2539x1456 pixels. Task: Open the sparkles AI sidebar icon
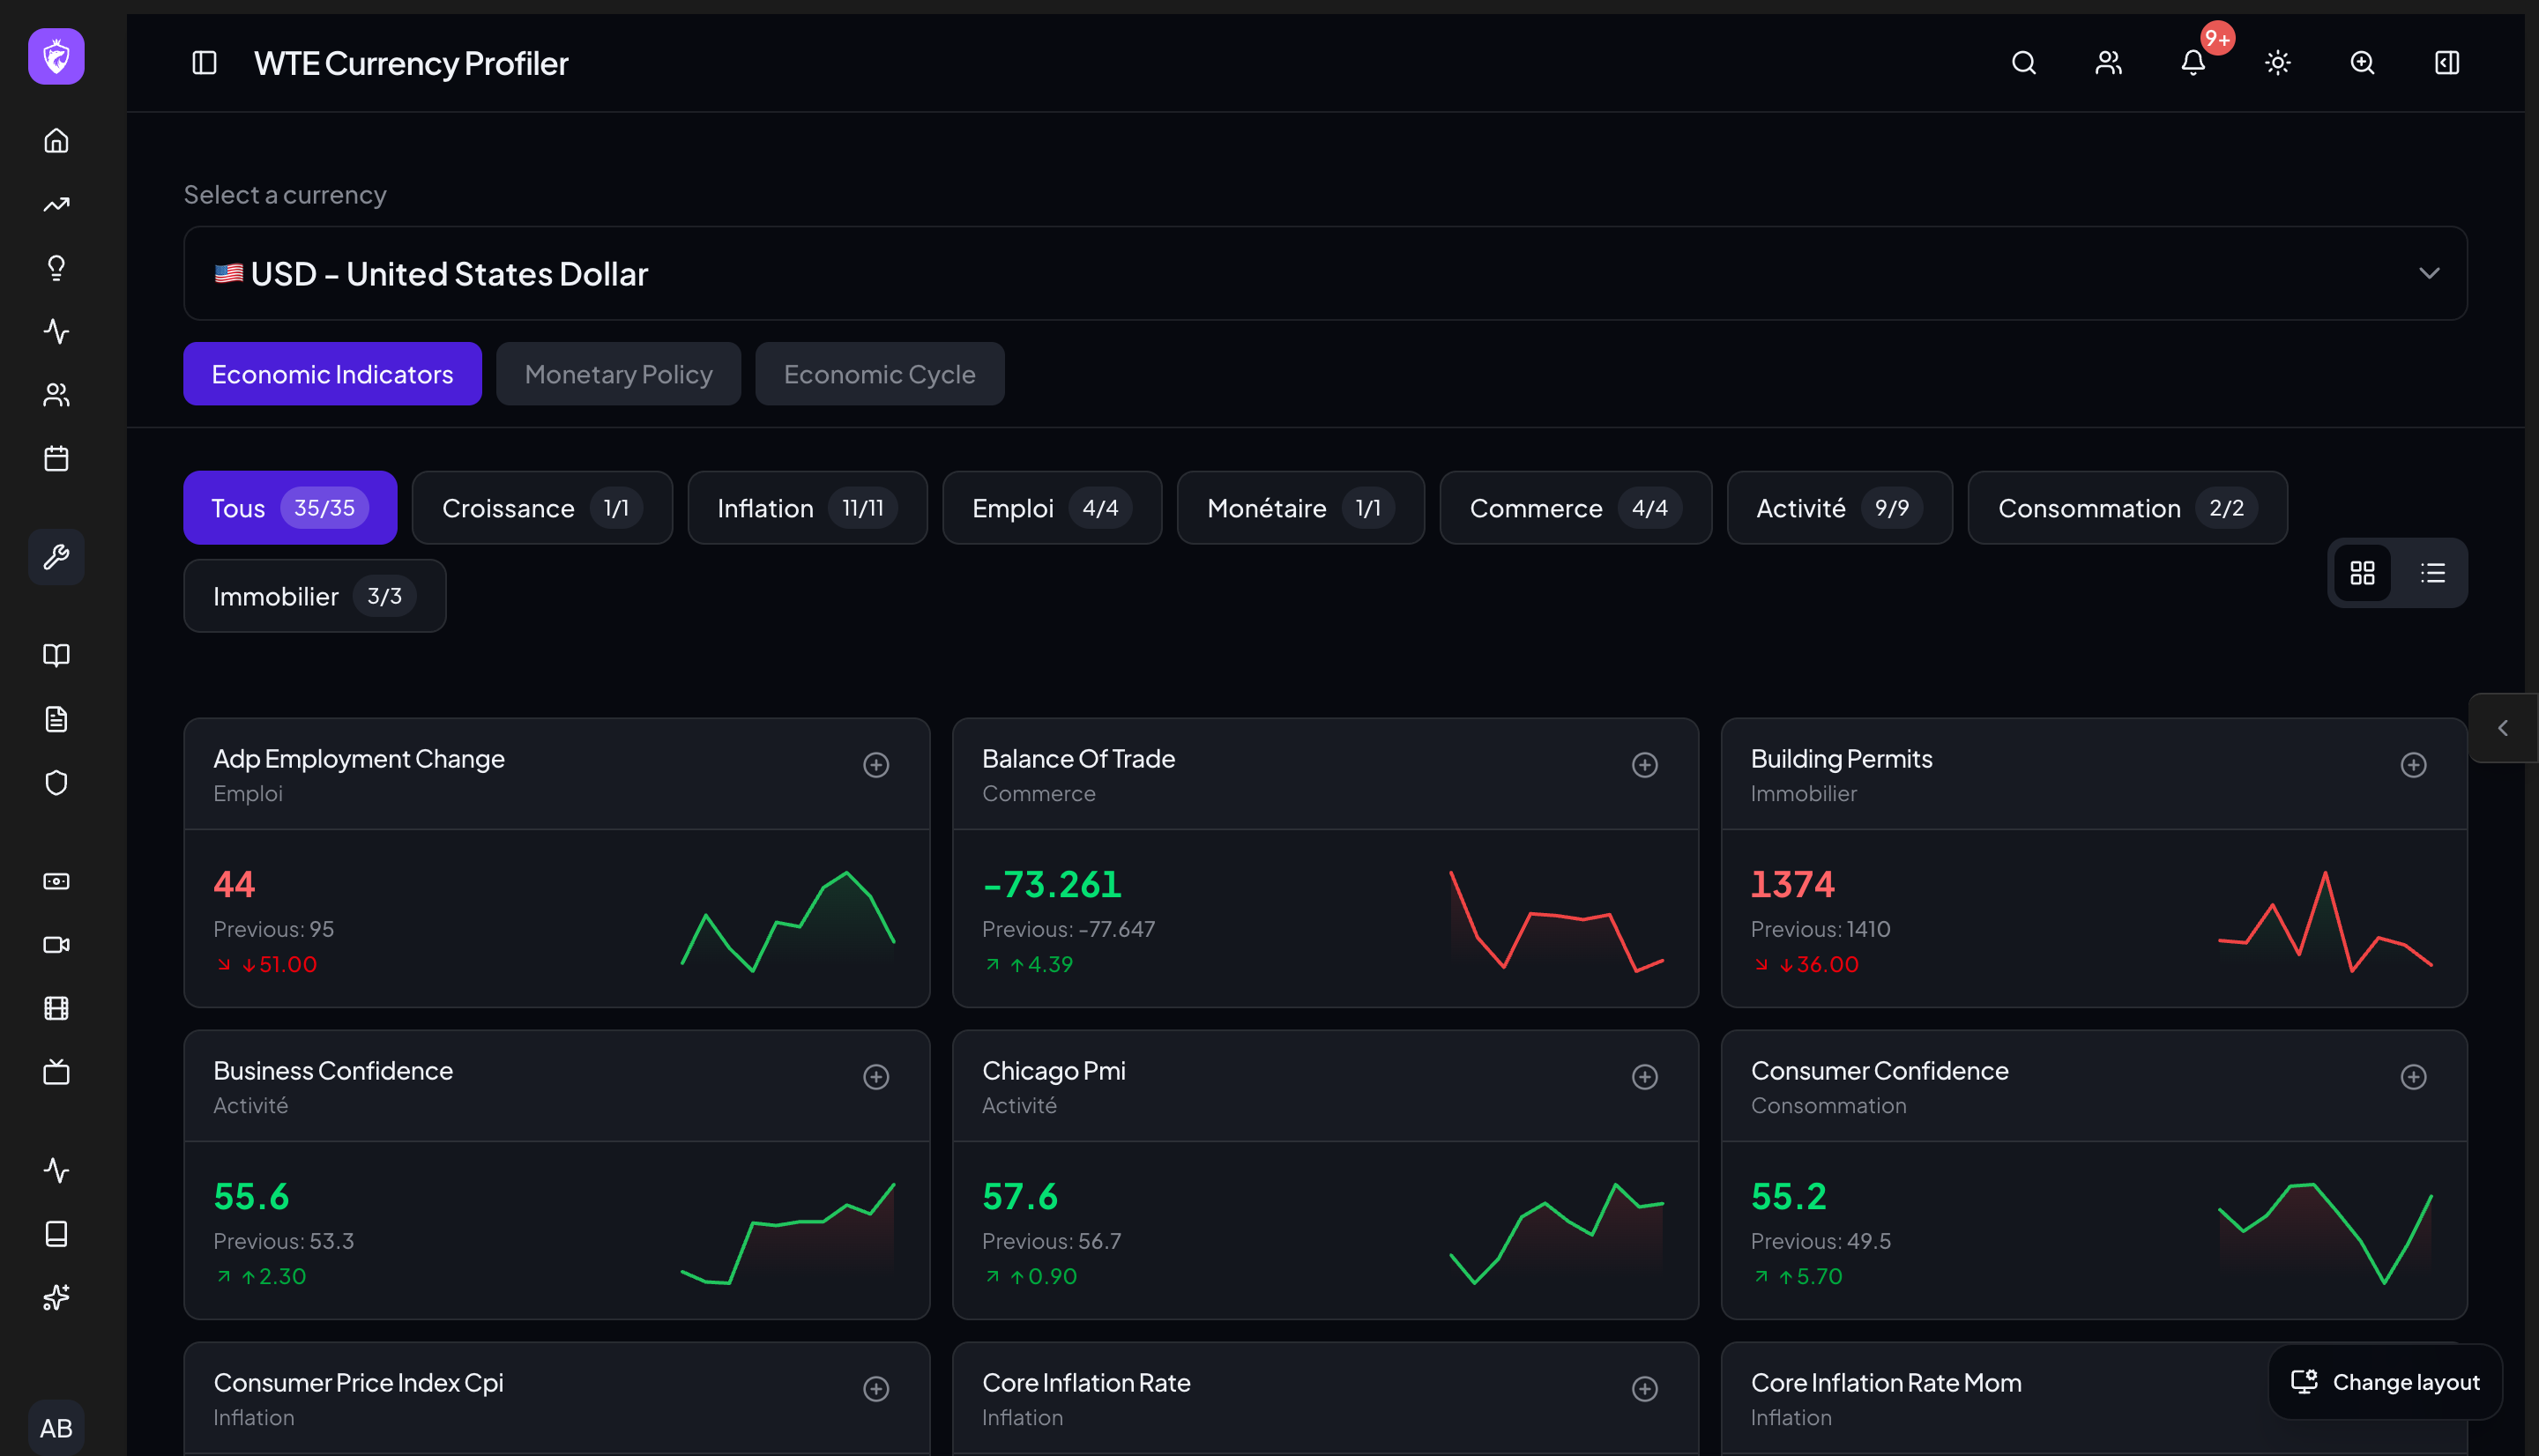point(56,1297)
